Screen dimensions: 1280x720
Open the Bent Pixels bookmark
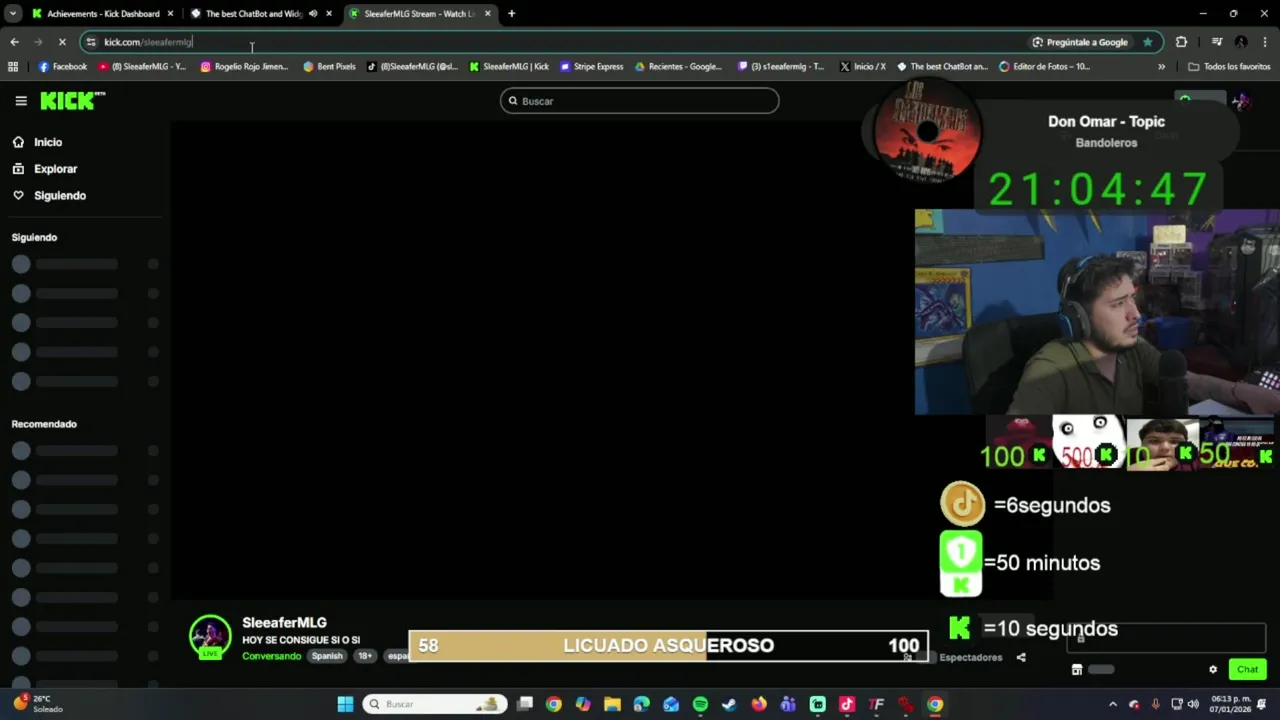pos(330,67)
